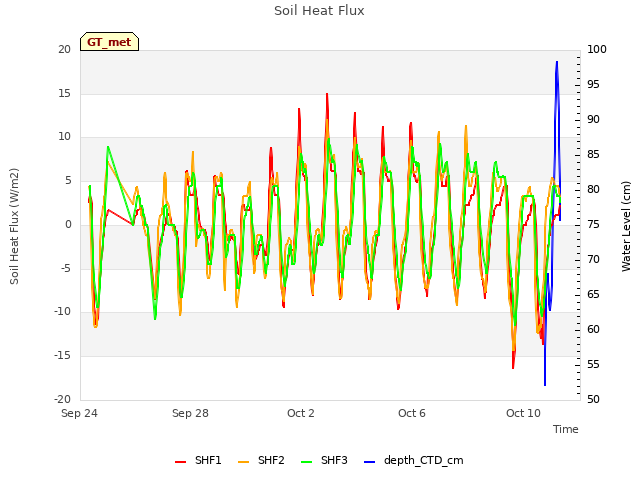640x480 pixels.
Task: Click the 20 tick on left axis
Action: [64, 49]
